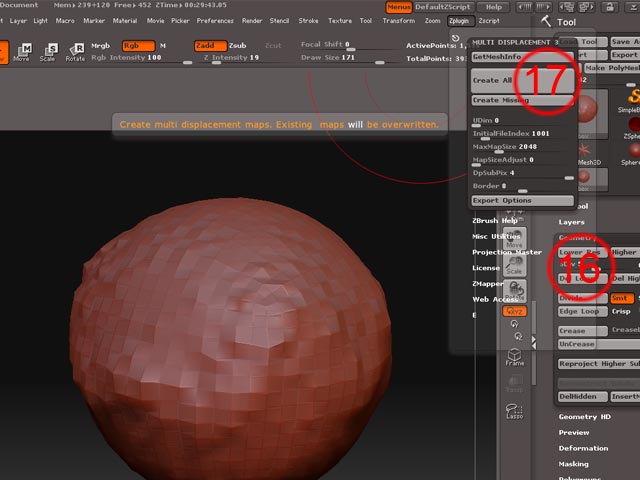The height and width of the screenshot is (480, 640).
Task: Click the Rotate icon in the right shelf
Action: coord(514,291)
